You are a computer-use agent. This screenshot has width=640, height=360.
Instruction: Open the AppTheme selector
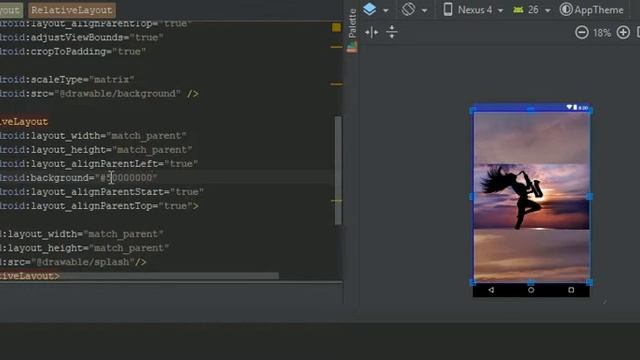pos(591,10)
